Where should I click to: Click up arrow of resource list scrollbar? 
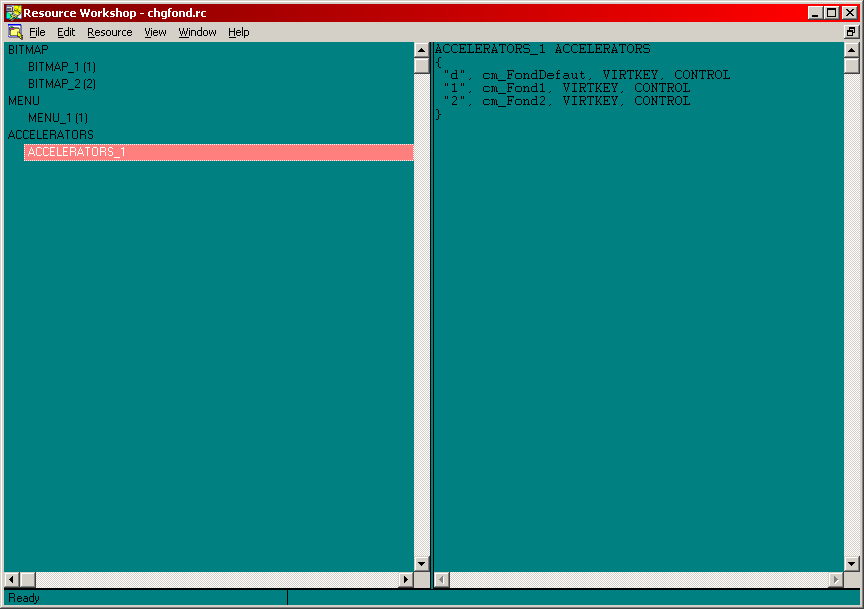tap(421, 50)
